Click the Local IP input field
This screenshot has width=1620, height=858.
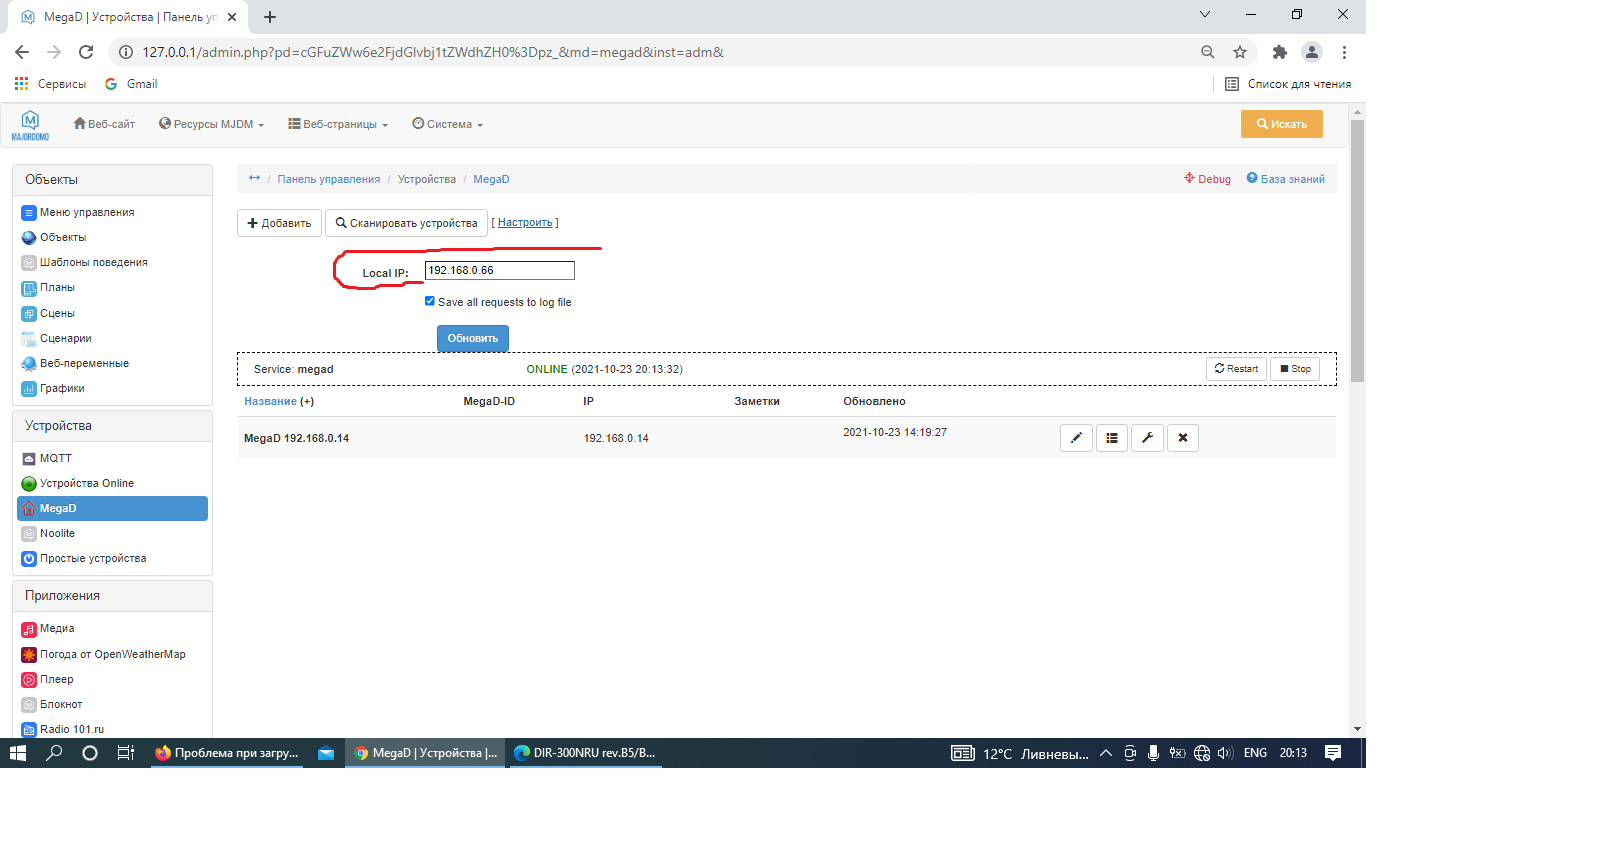click(499, 270)
